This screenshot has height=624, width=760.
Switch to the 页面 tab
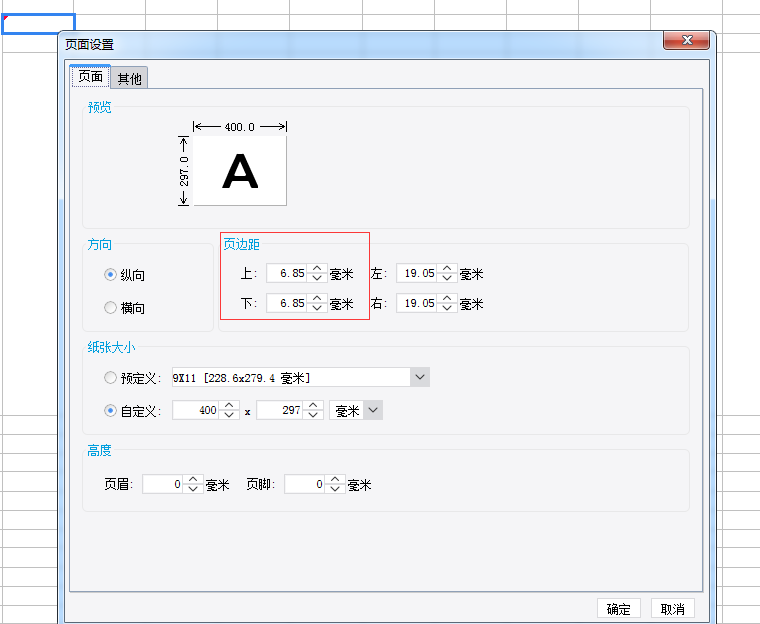coord(90,77)
